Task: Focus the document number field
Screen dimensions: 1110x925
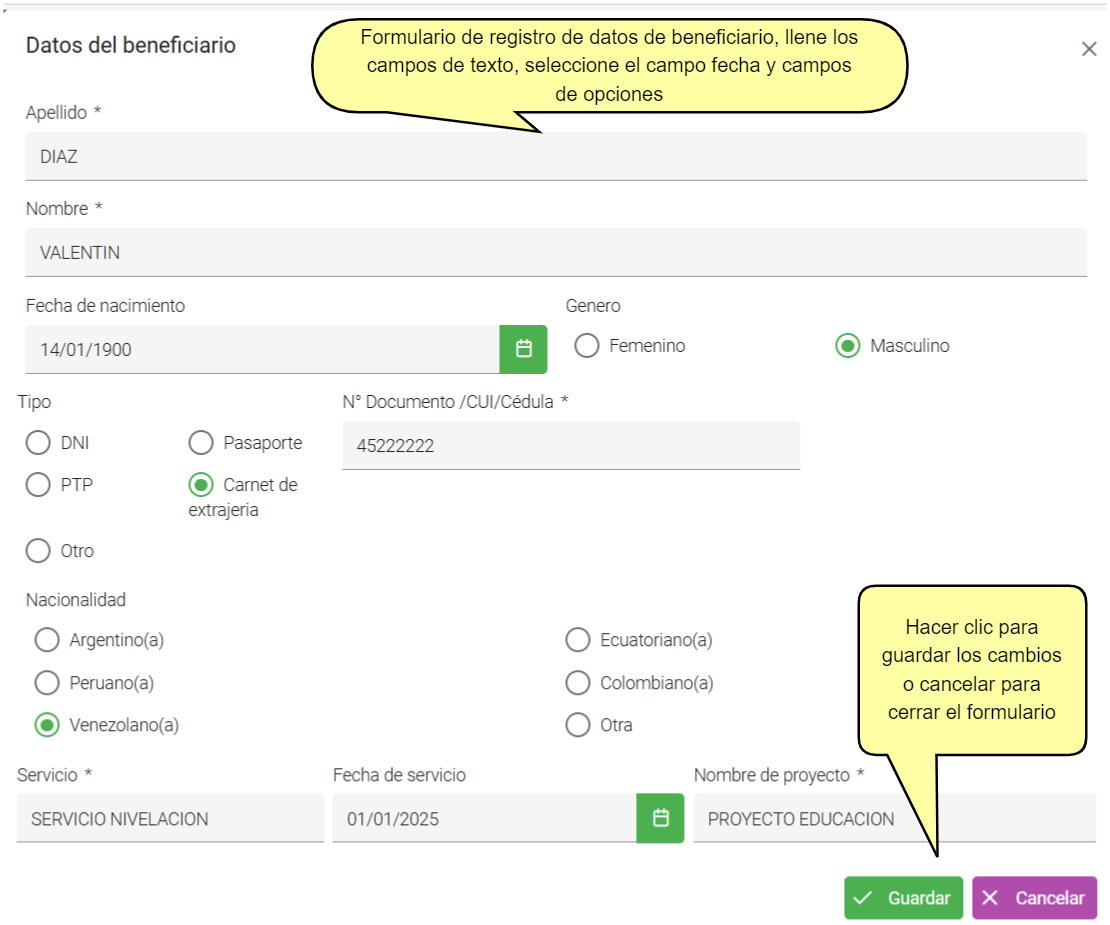Action: coord(570,446)
